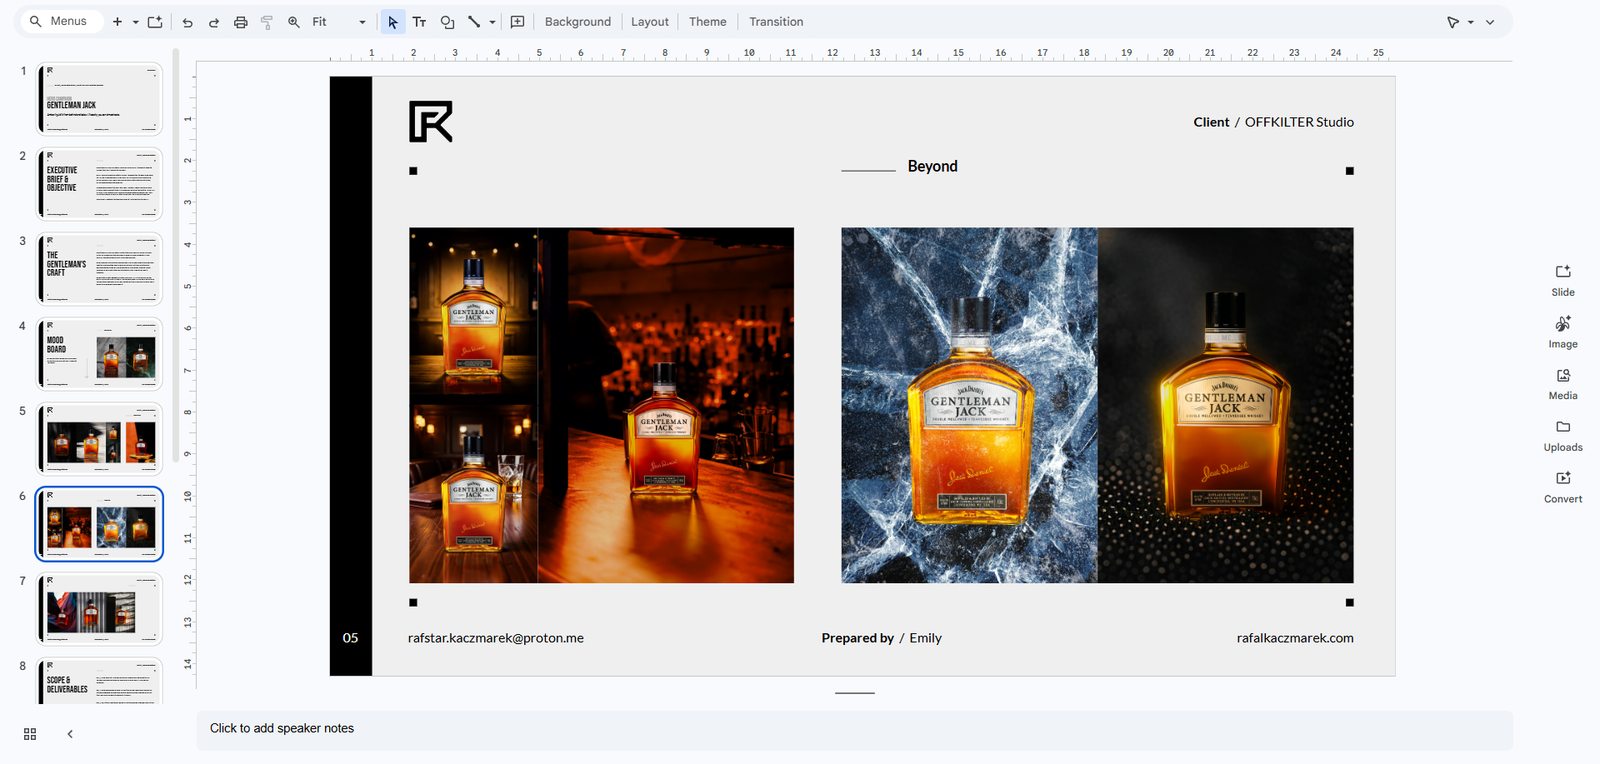This screenshot has height=764, width=1600.
Task: Open the Media sidebar tool
Action: coord(1563,384)
